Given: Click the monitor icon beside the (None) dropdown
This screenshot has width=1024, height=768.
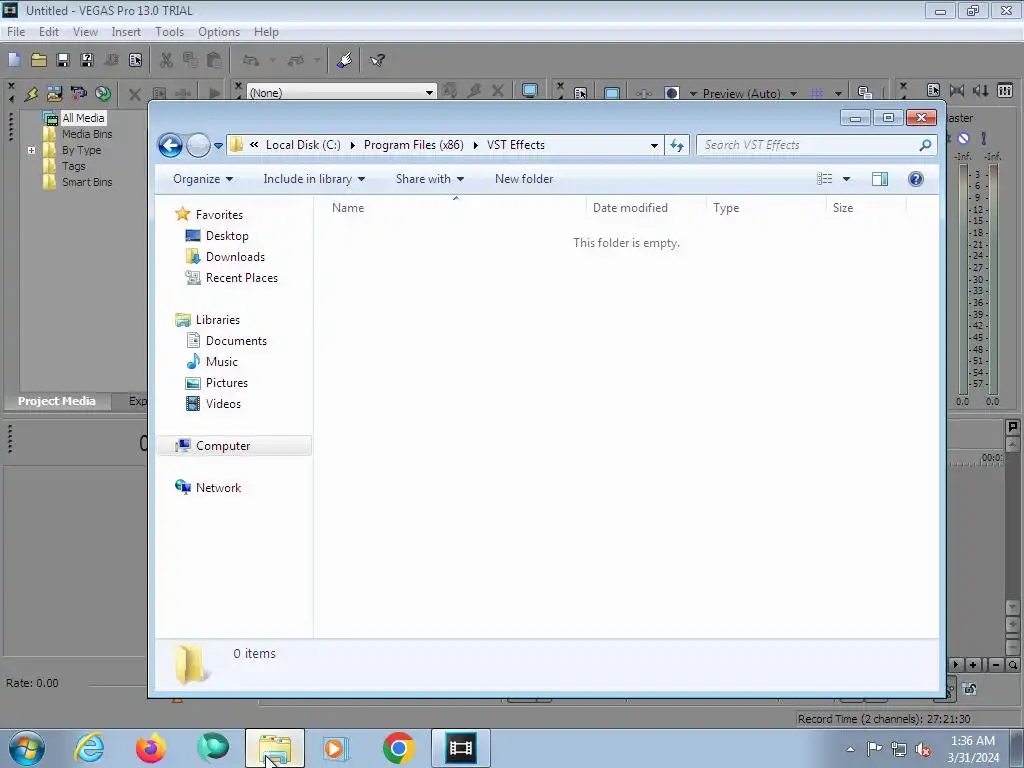Looking at the screenshot, I should click(530, 91).
